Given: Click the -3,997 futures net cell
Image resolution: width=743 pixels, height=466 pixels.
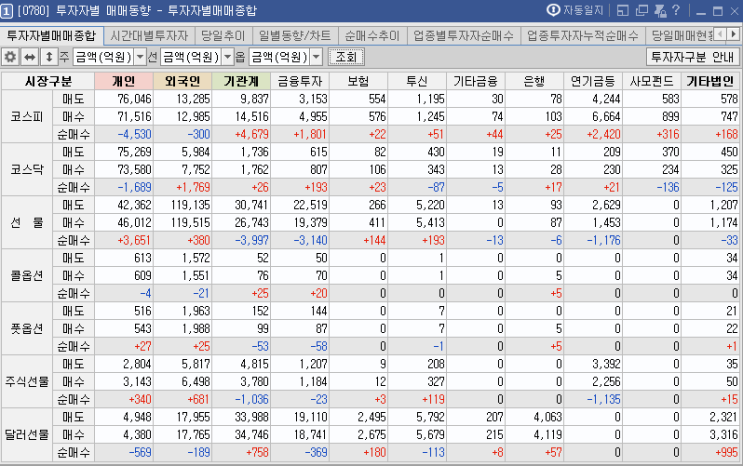Looking at the screenshot, I should pyautogui.click(x=241, y=241).
